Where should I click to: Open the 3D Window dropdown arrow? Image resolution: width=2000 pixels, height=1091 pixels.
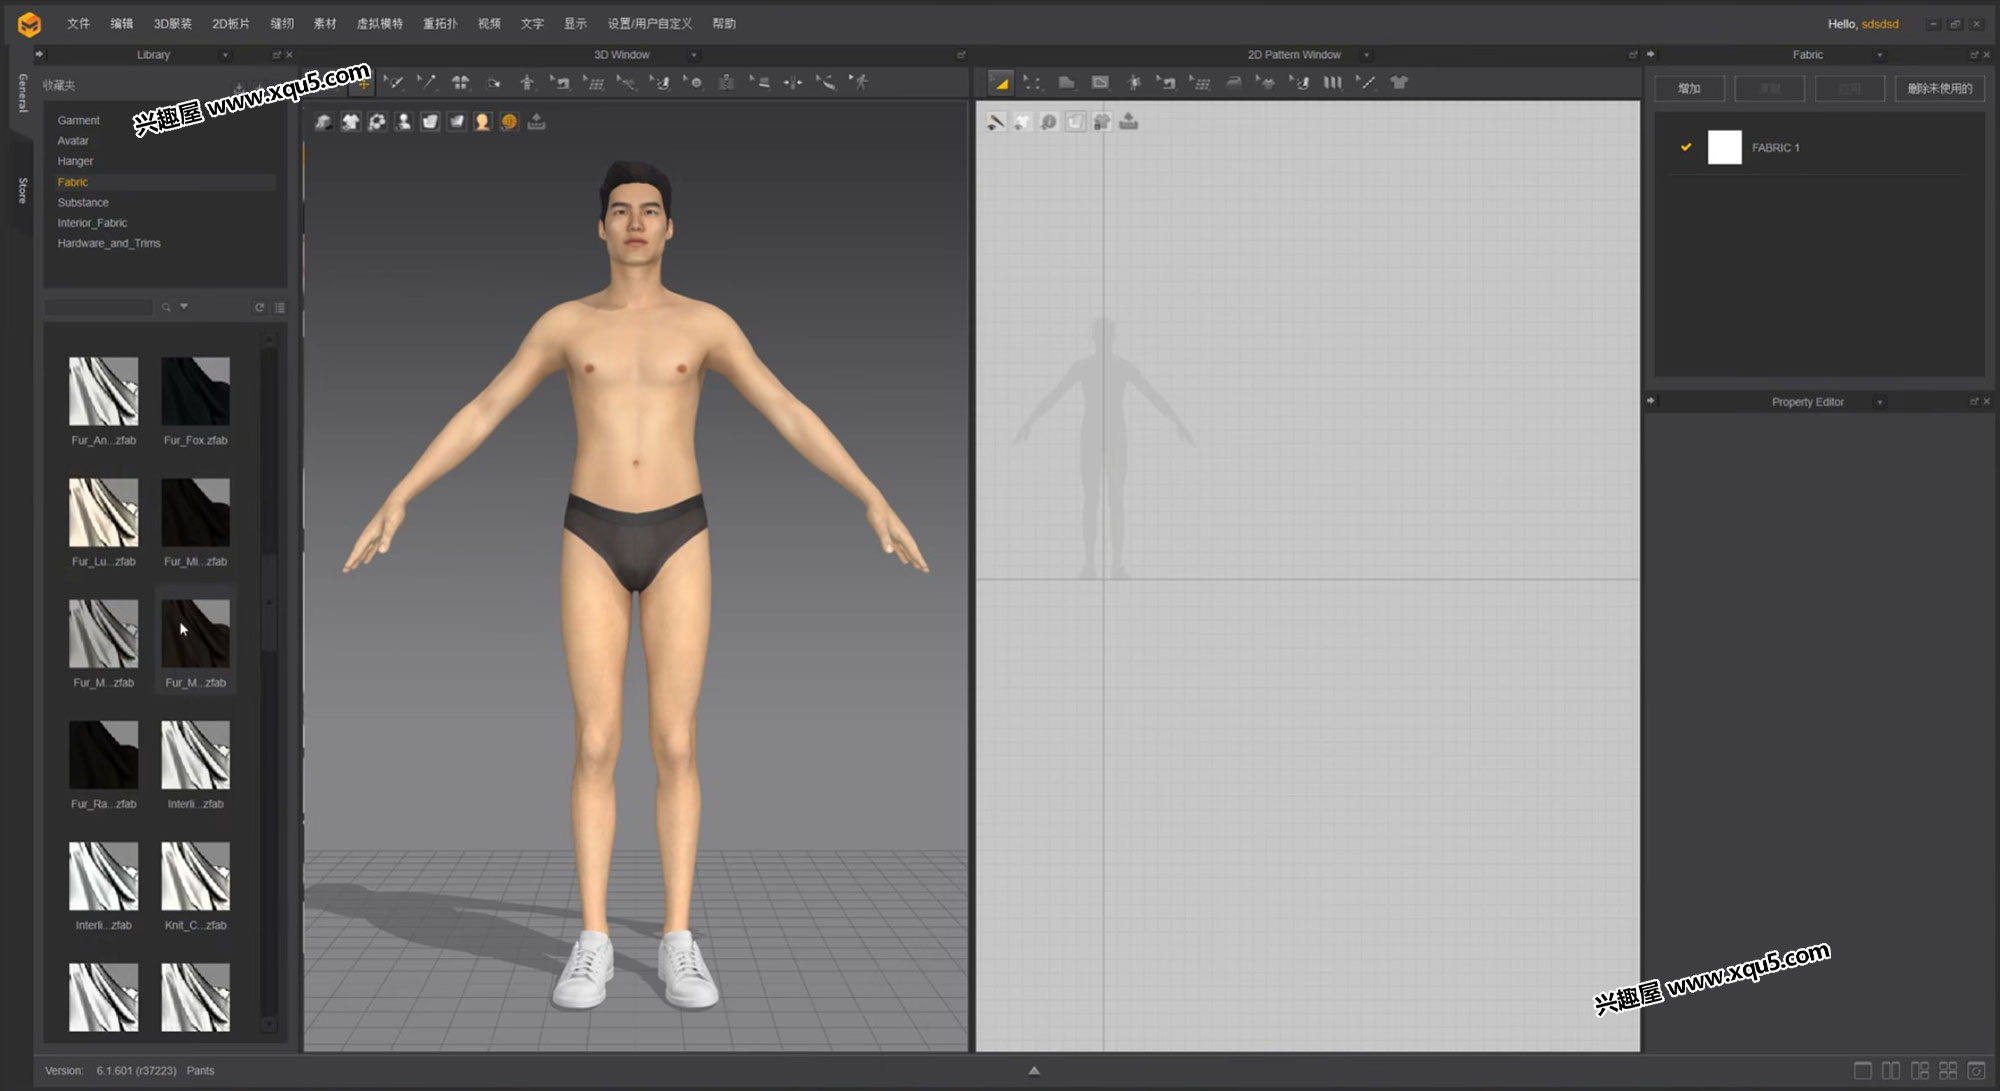(x=694, y=55)
